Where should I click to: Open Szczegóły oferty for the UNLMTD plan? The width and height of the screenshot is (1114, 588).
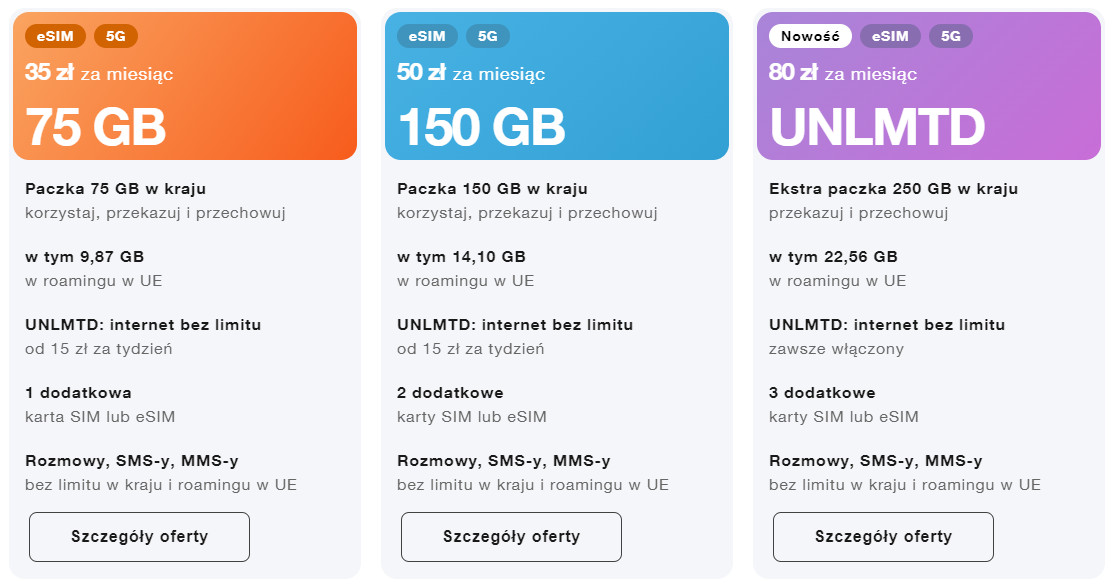click(883, 537)
